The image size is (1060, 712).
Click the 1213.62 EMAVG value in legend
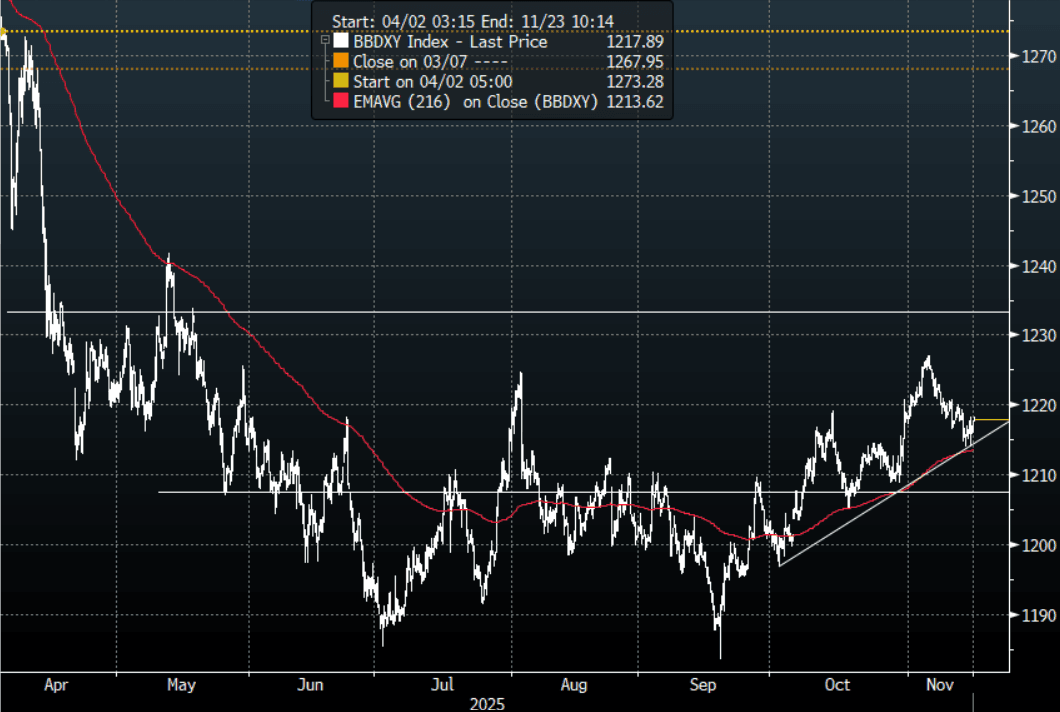635,102
